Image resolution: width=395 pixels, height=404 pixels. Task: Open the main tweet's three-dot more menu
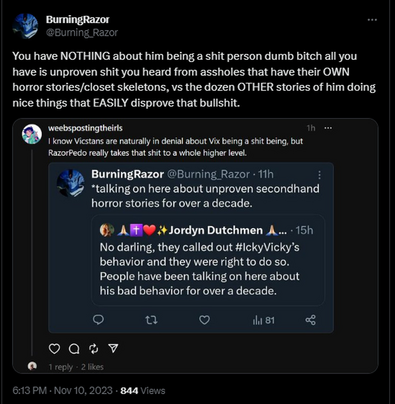tap(372, 20)
